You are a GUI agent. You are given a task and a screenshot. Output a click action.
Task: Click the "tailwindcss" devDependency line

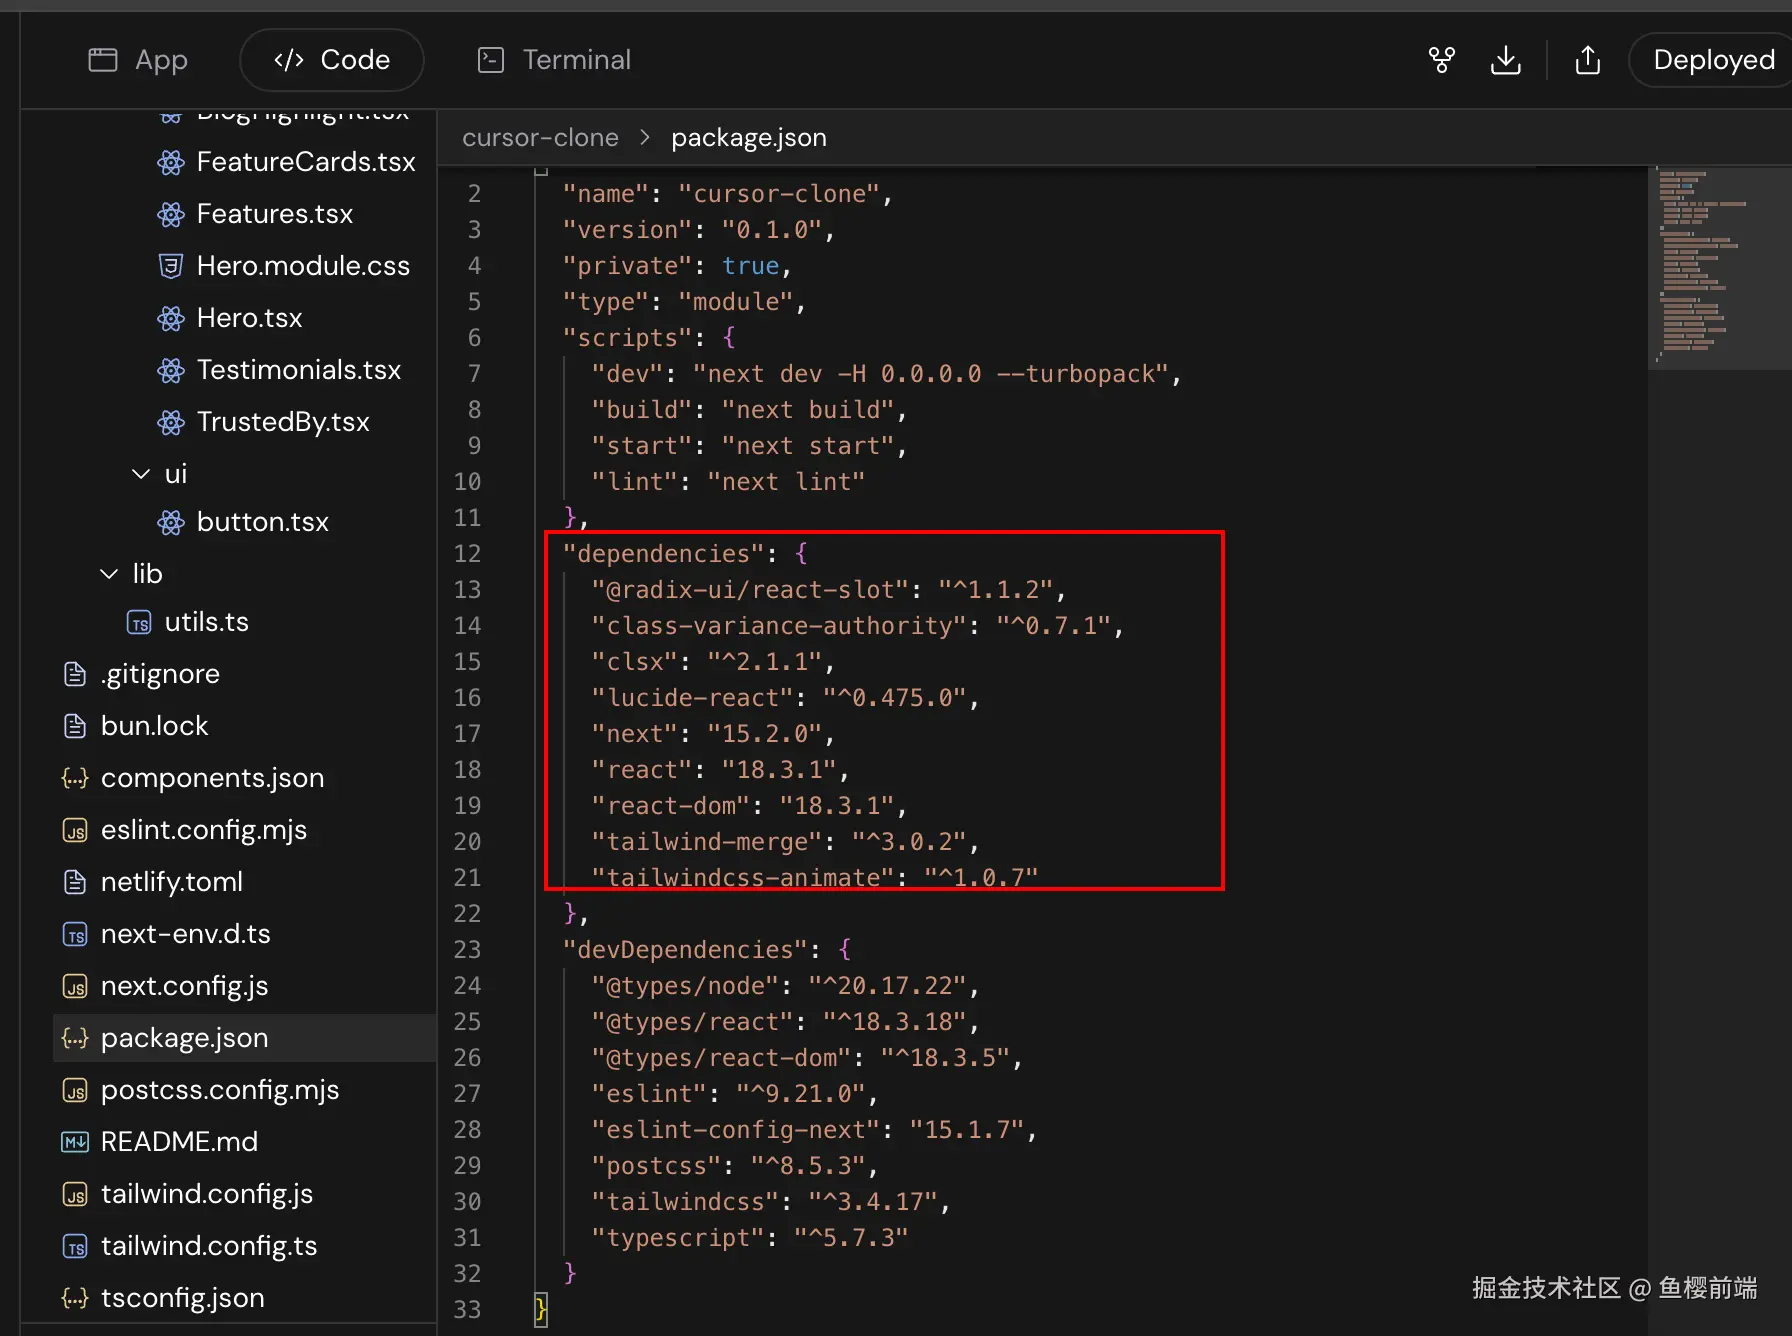click(x=771, y=1202)
